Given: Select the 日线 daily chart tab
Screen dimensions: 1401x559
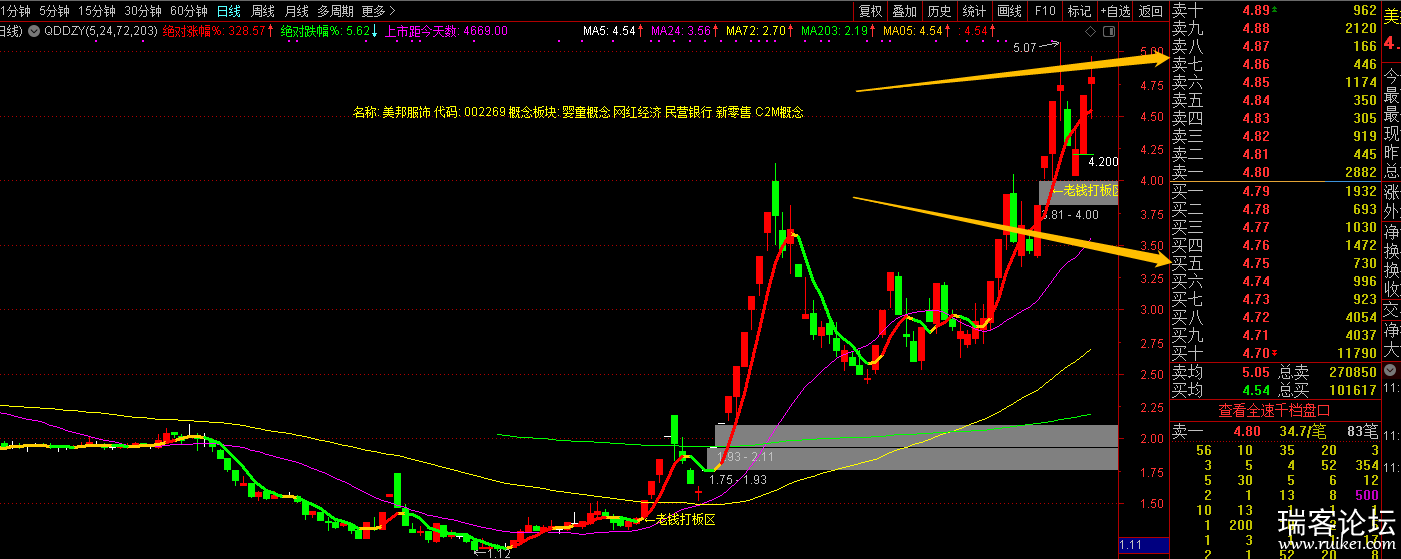Looking at the screenshot, I should point(229,11).
